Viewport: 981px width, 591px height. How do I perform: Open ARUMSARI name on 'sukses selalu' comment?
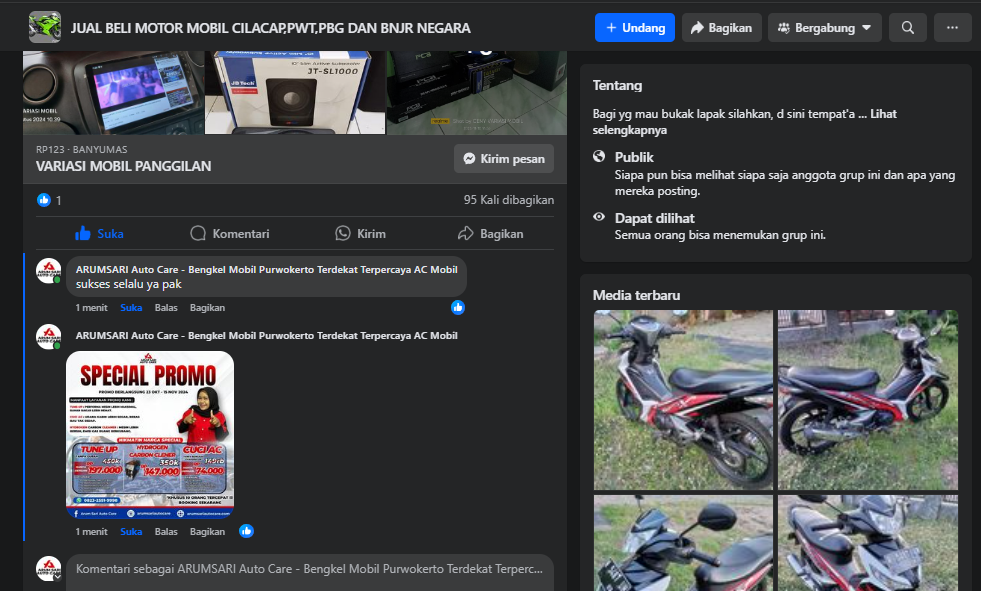(267, 270)
